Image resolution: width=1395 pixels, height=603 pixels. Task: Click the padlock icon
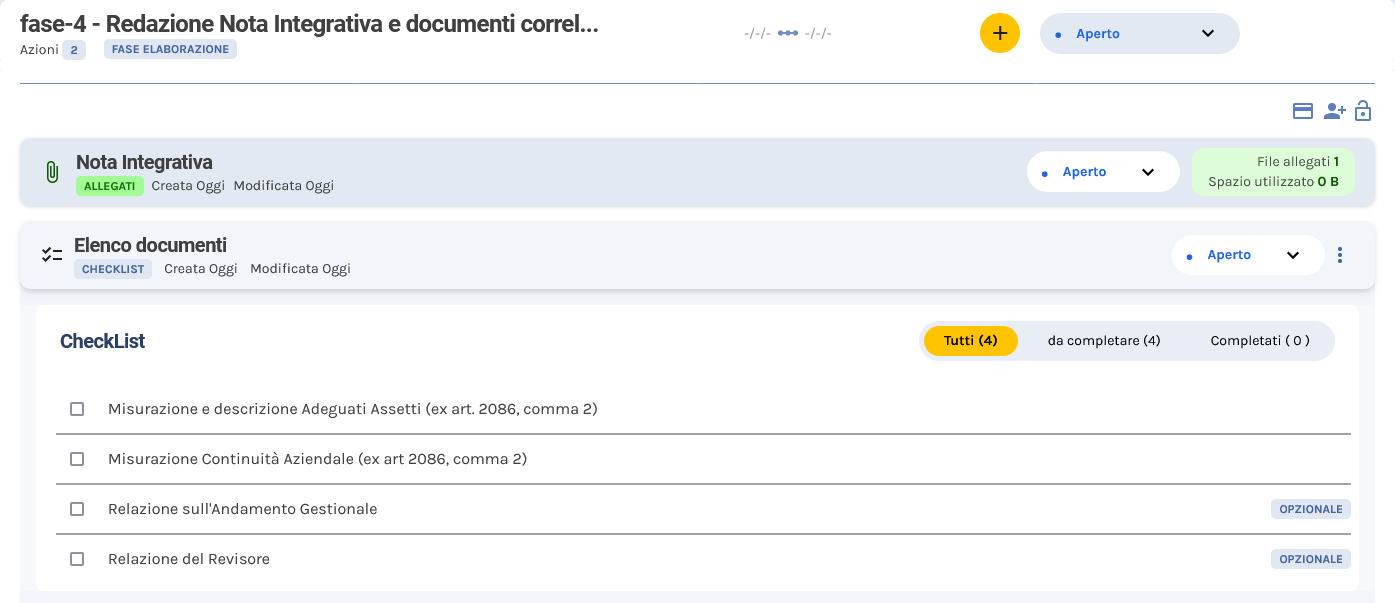coord(1363,111)
